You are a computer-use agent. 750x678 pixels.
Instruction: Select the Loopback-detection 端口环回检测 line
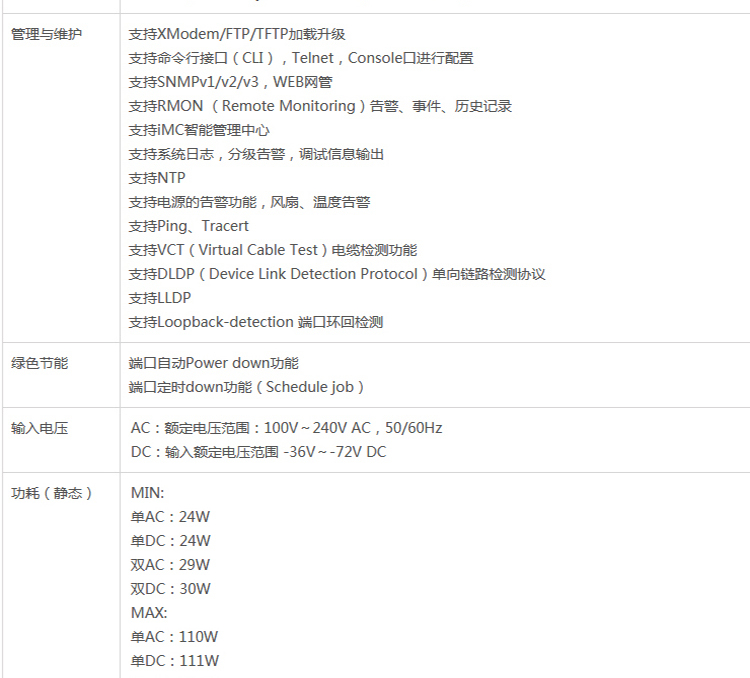coord(256,322)
